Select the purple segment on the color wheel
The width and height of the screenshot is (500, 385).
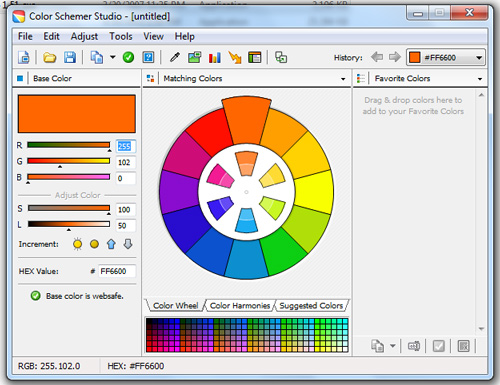[179, 192]
